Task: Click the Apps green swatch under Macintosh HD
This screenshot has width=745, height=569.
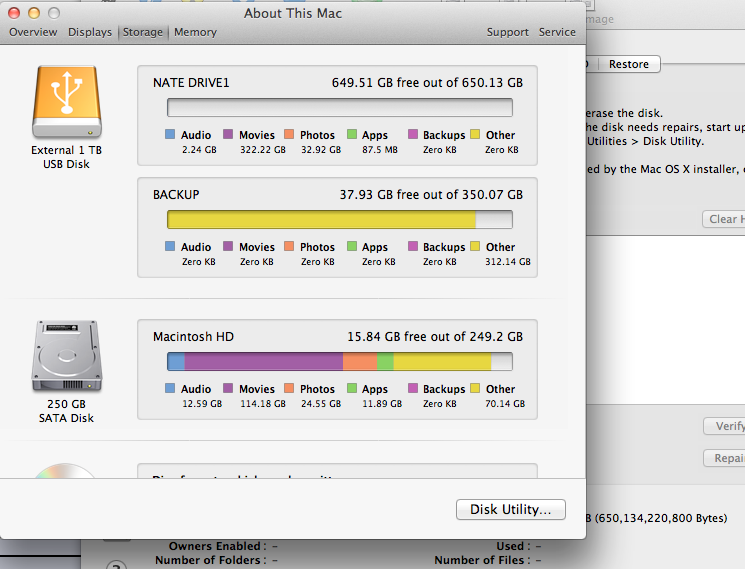Action: pos(352,388)
